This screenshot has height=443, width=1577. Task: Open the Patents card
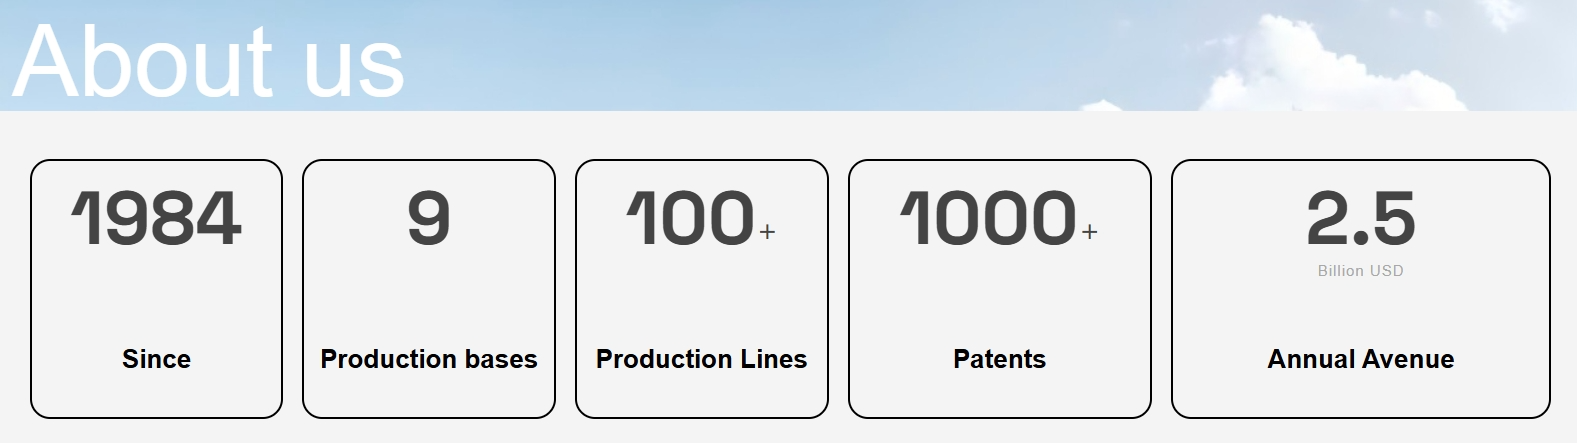(1000, 289)
